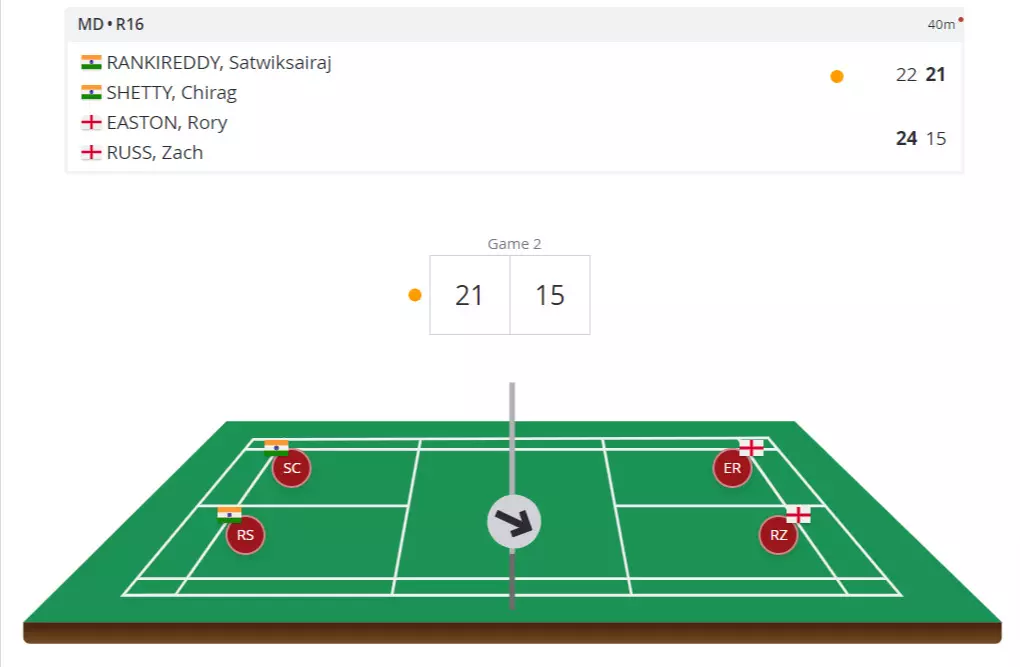
Task: Select the ER player marker on court
Action: (x=732, y=468)
